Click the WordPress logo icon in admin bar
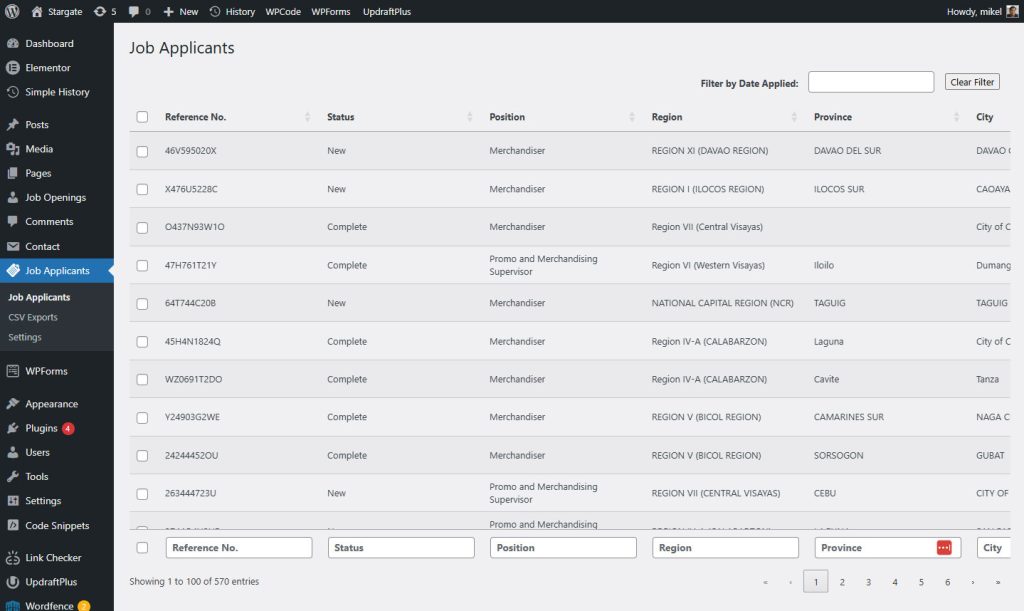This screenshot has width=1024, height=611. tap(13, 11)
